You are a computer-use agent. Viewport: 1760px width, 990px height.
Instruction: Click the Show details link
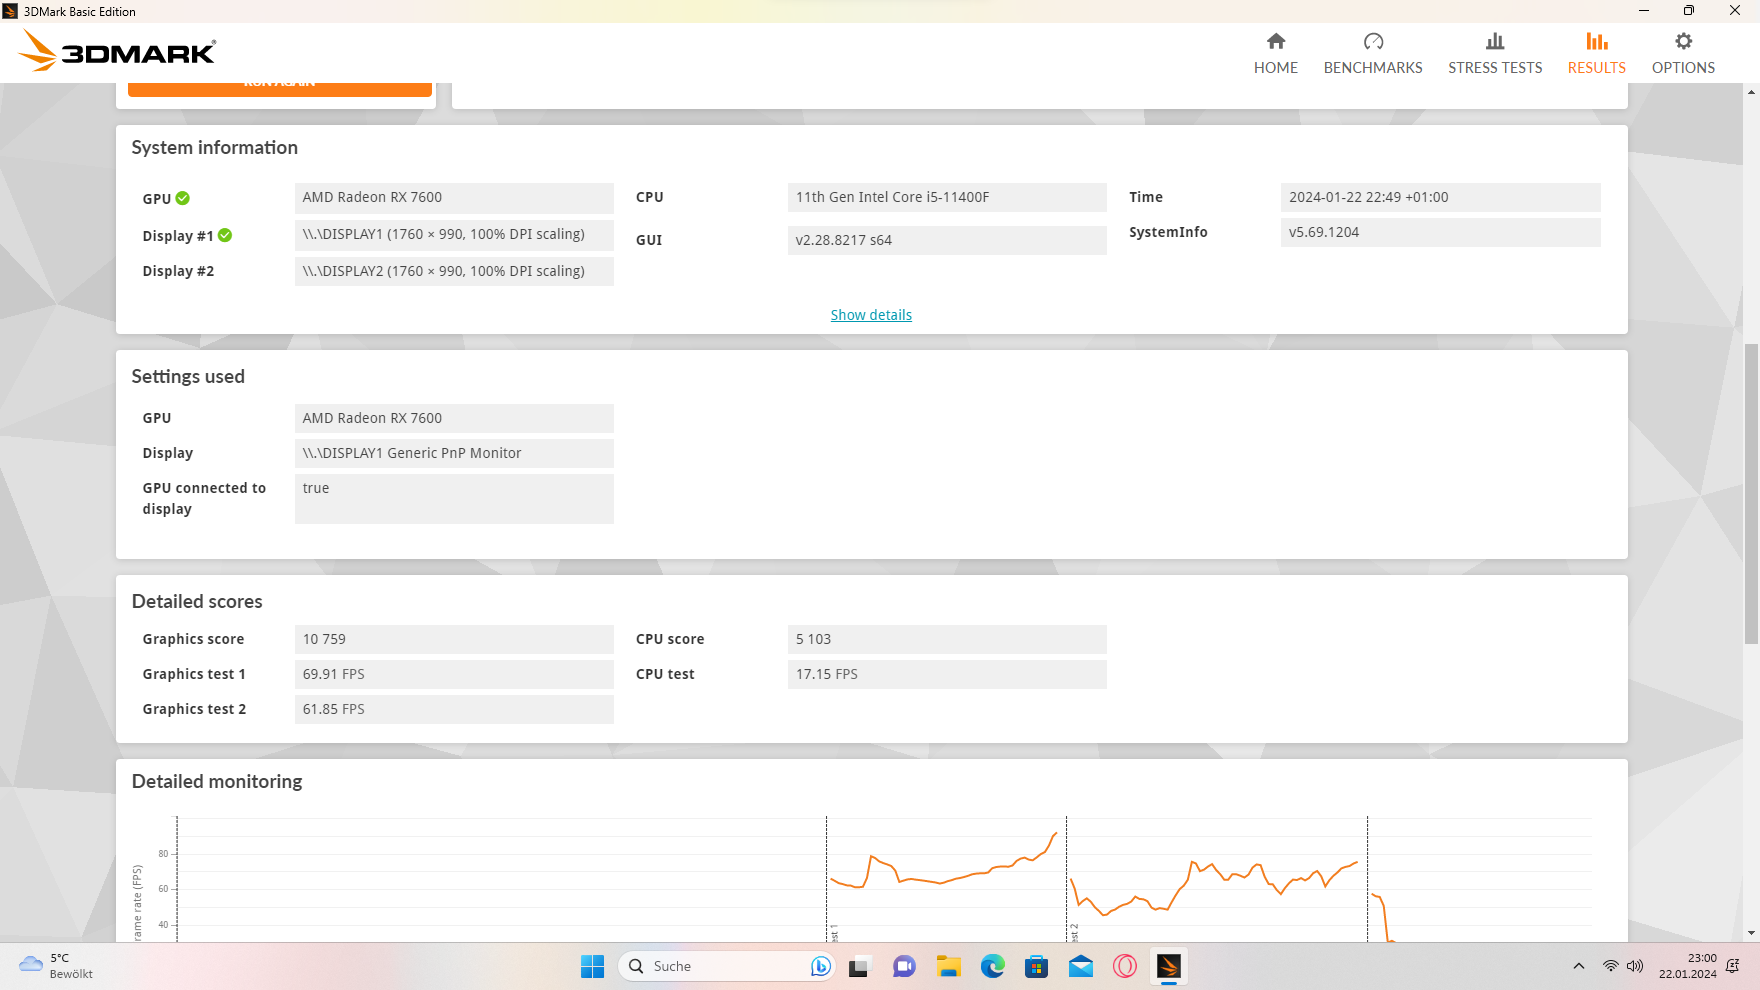pos(871,315)
